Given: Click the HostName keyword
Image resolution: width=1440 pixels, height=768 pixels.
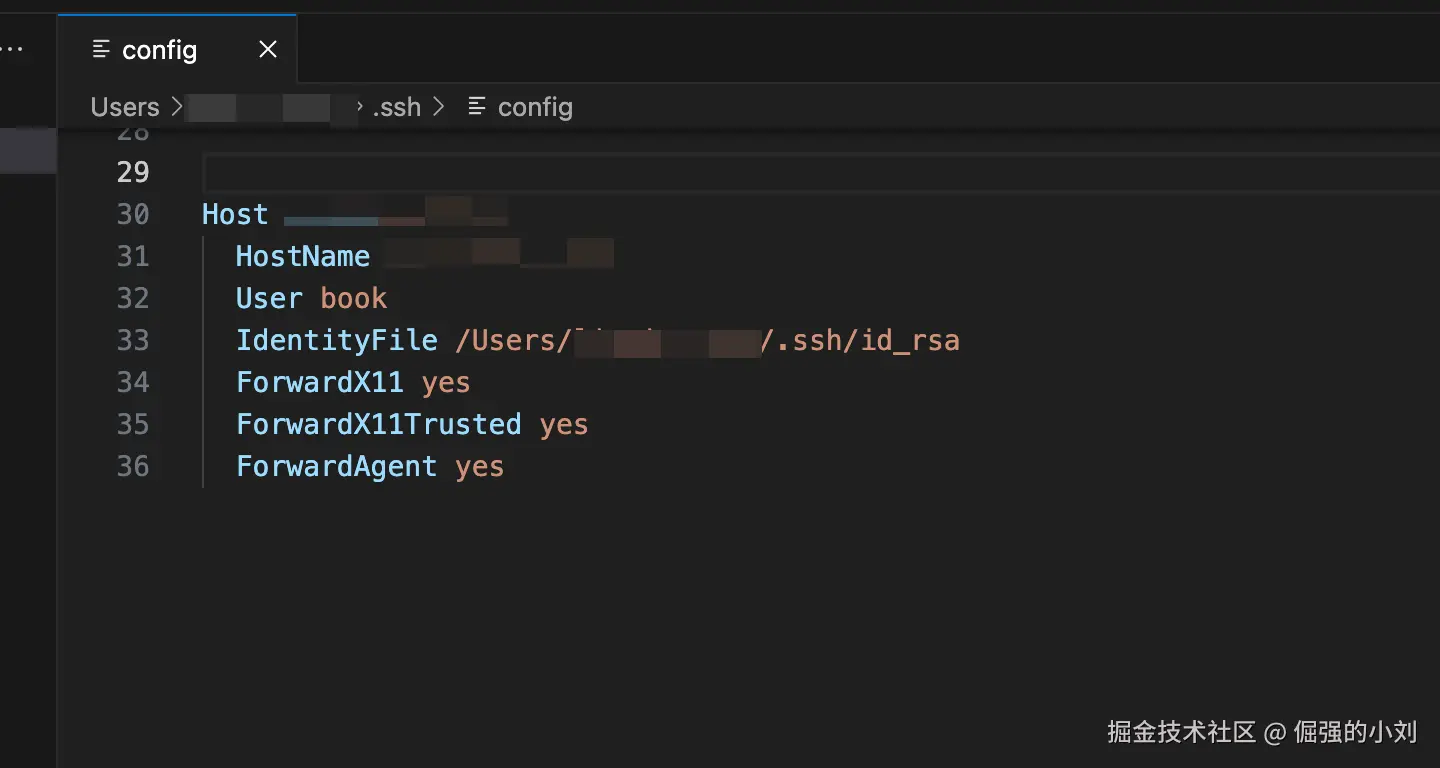Looking at the screenshot, I should click(303, 256).
